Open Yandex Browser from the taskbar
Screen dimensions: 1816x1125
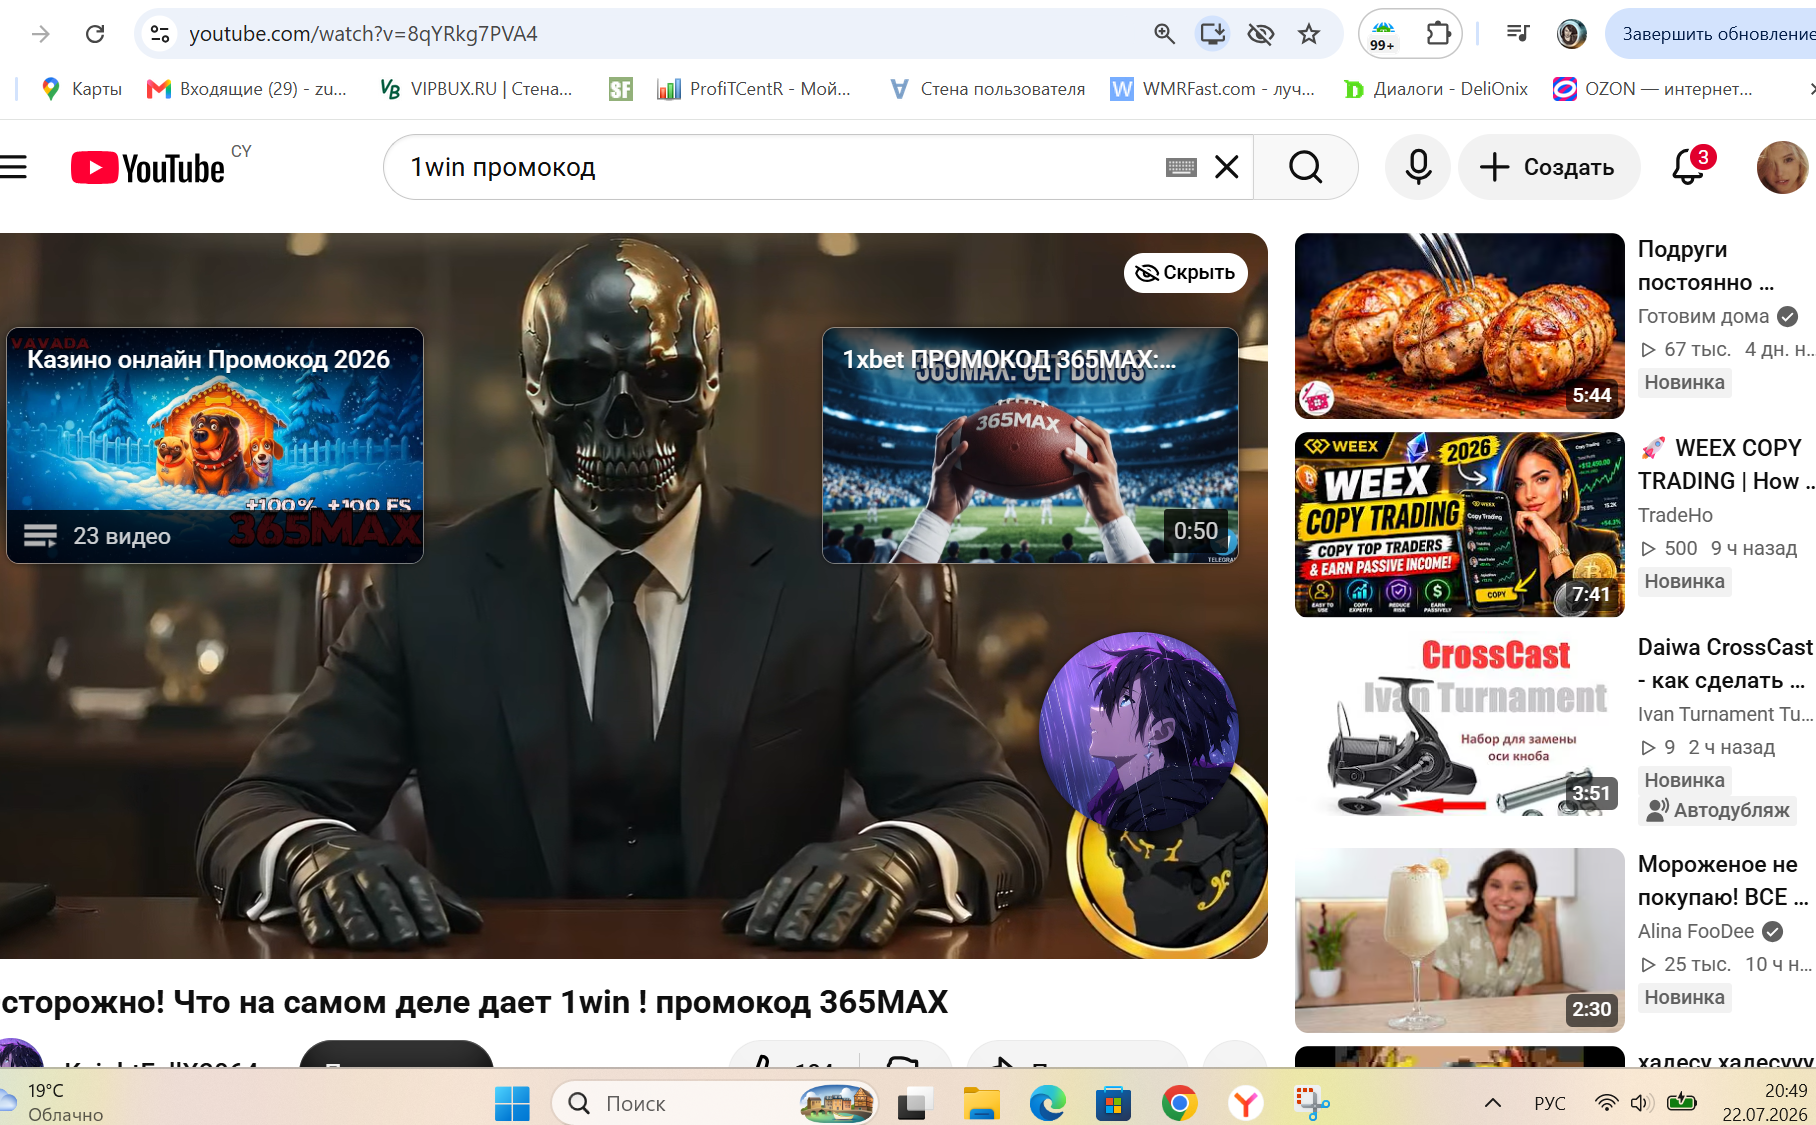coord(1245,1104)
